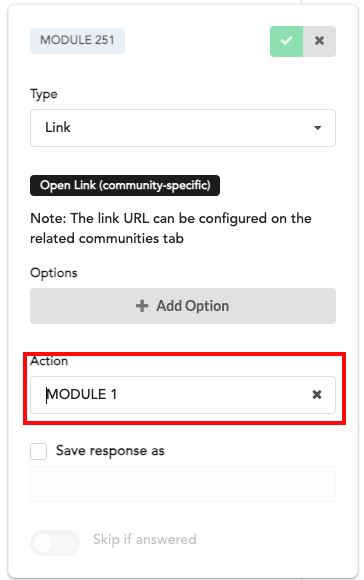Cancel editing with the gray X button
The height and width of the screenshot is (580, 364).
319,41
